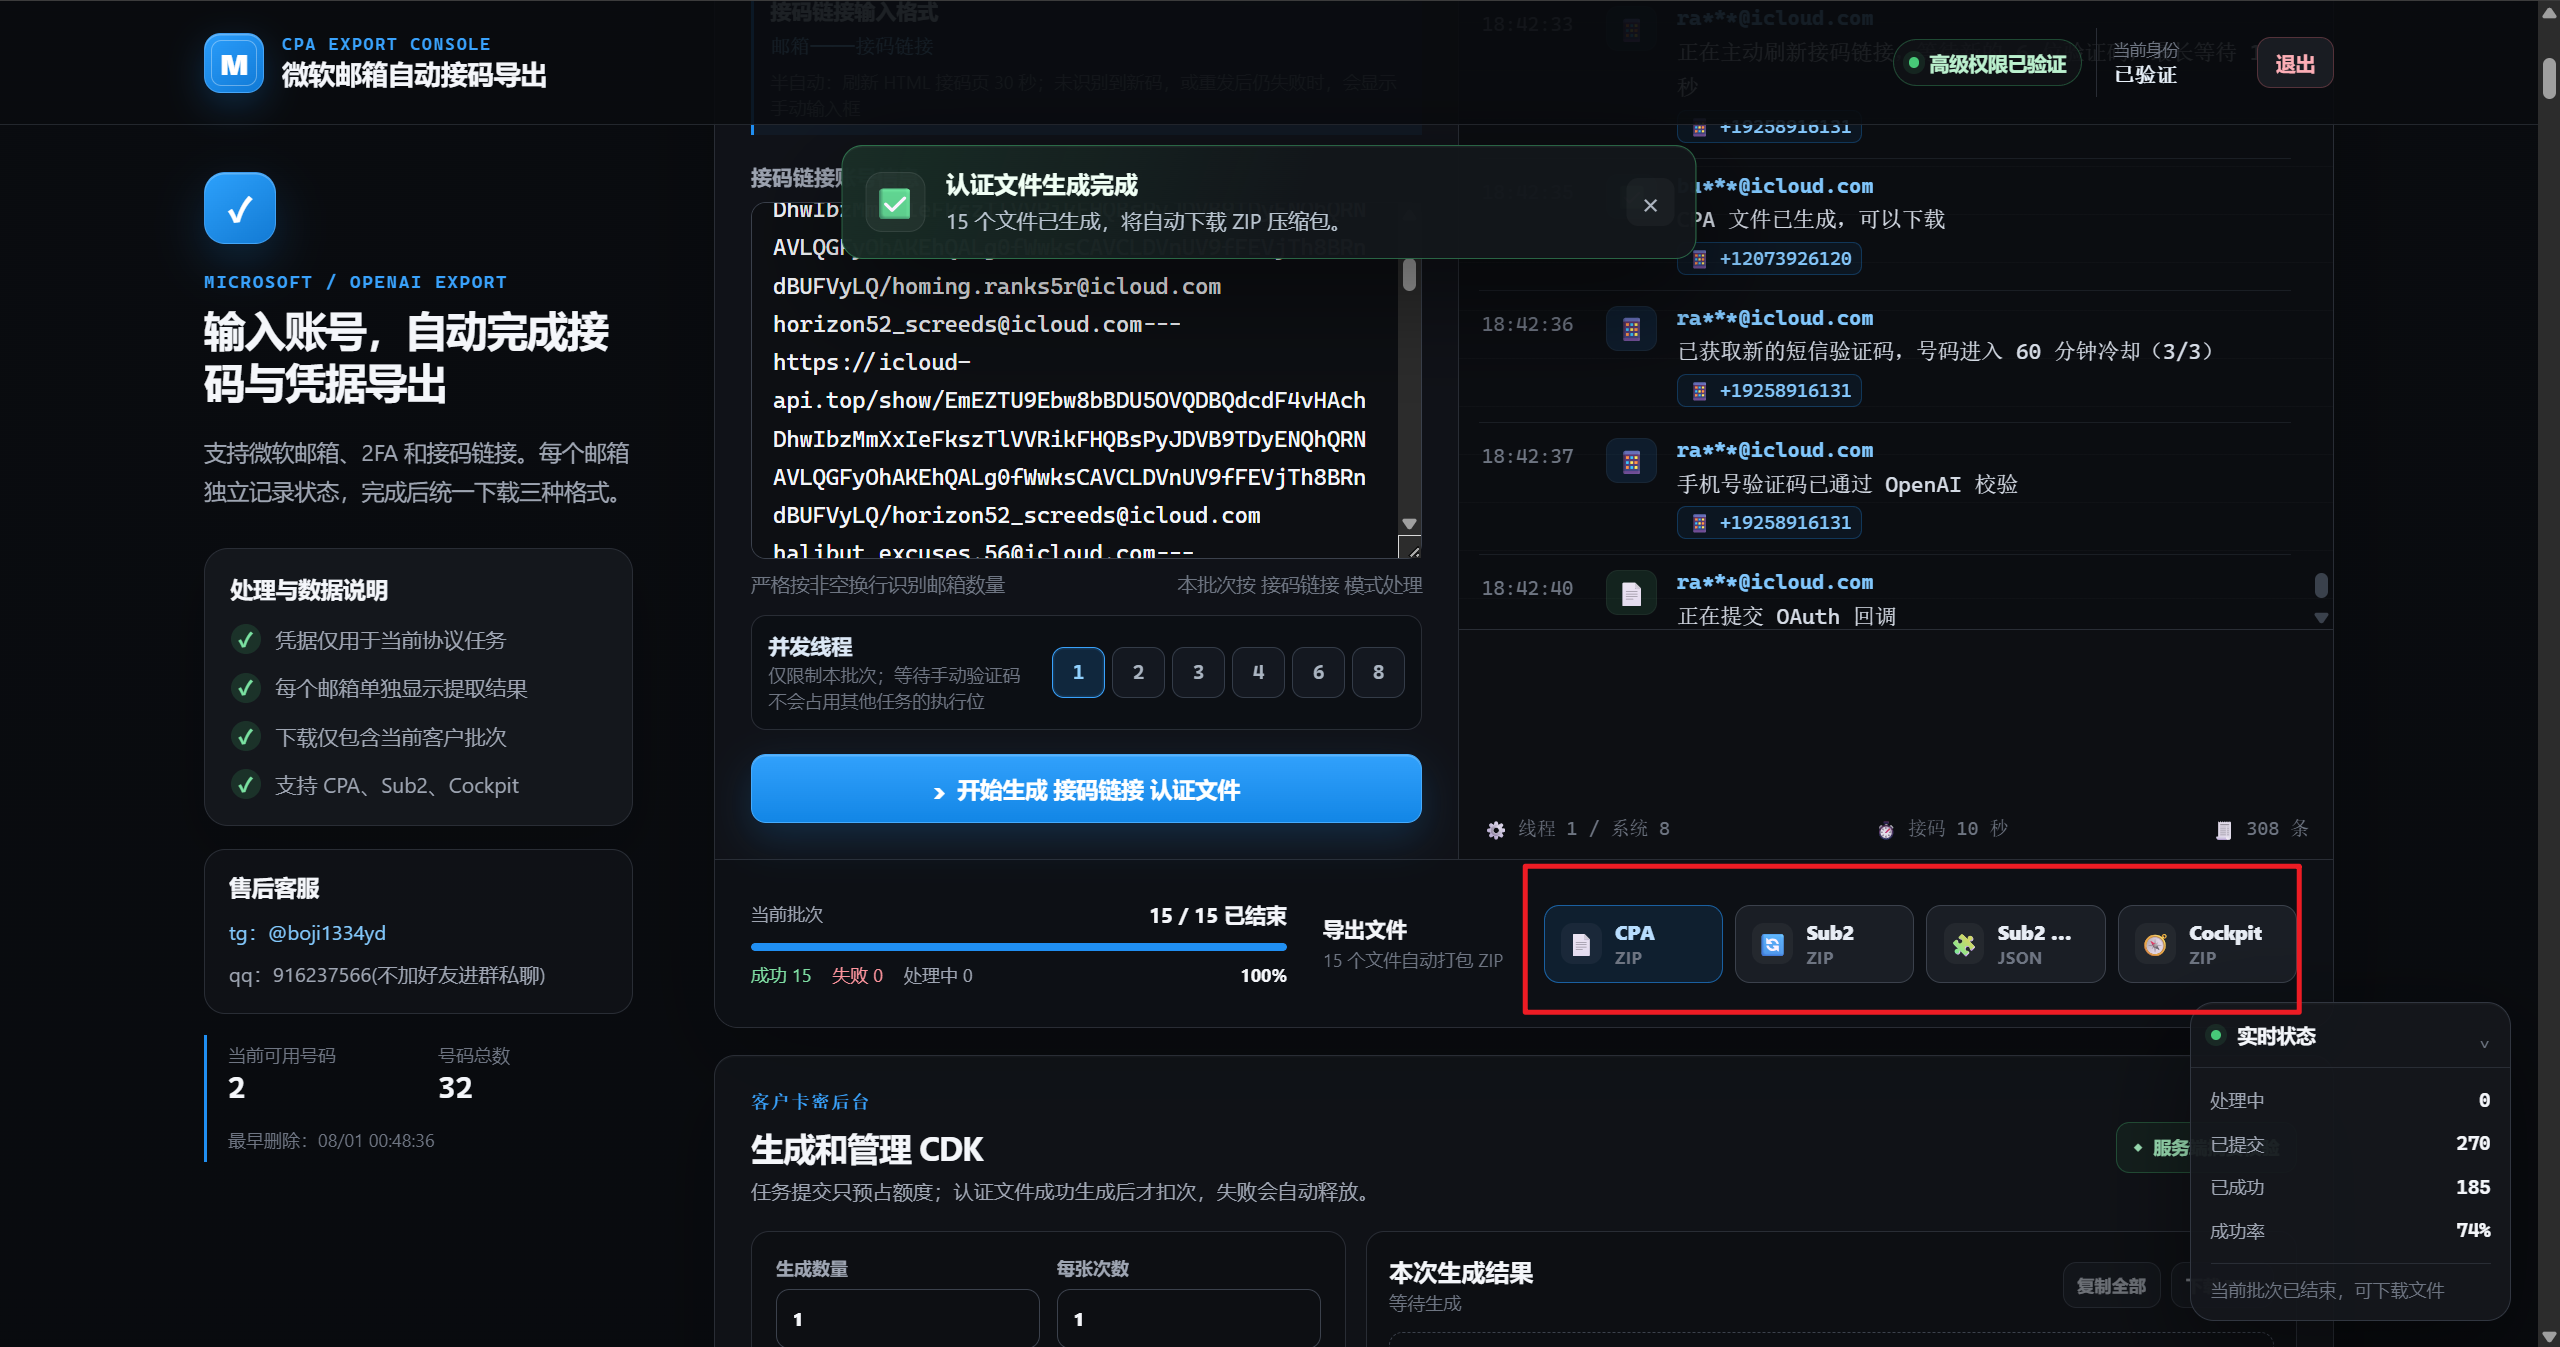Image resolution: width=2560 pixels, height=1347 pixels.
Task: Click the blue checkmark tile above MICROSOFT / OPENAI EXPORT
Action: point(240,208)
